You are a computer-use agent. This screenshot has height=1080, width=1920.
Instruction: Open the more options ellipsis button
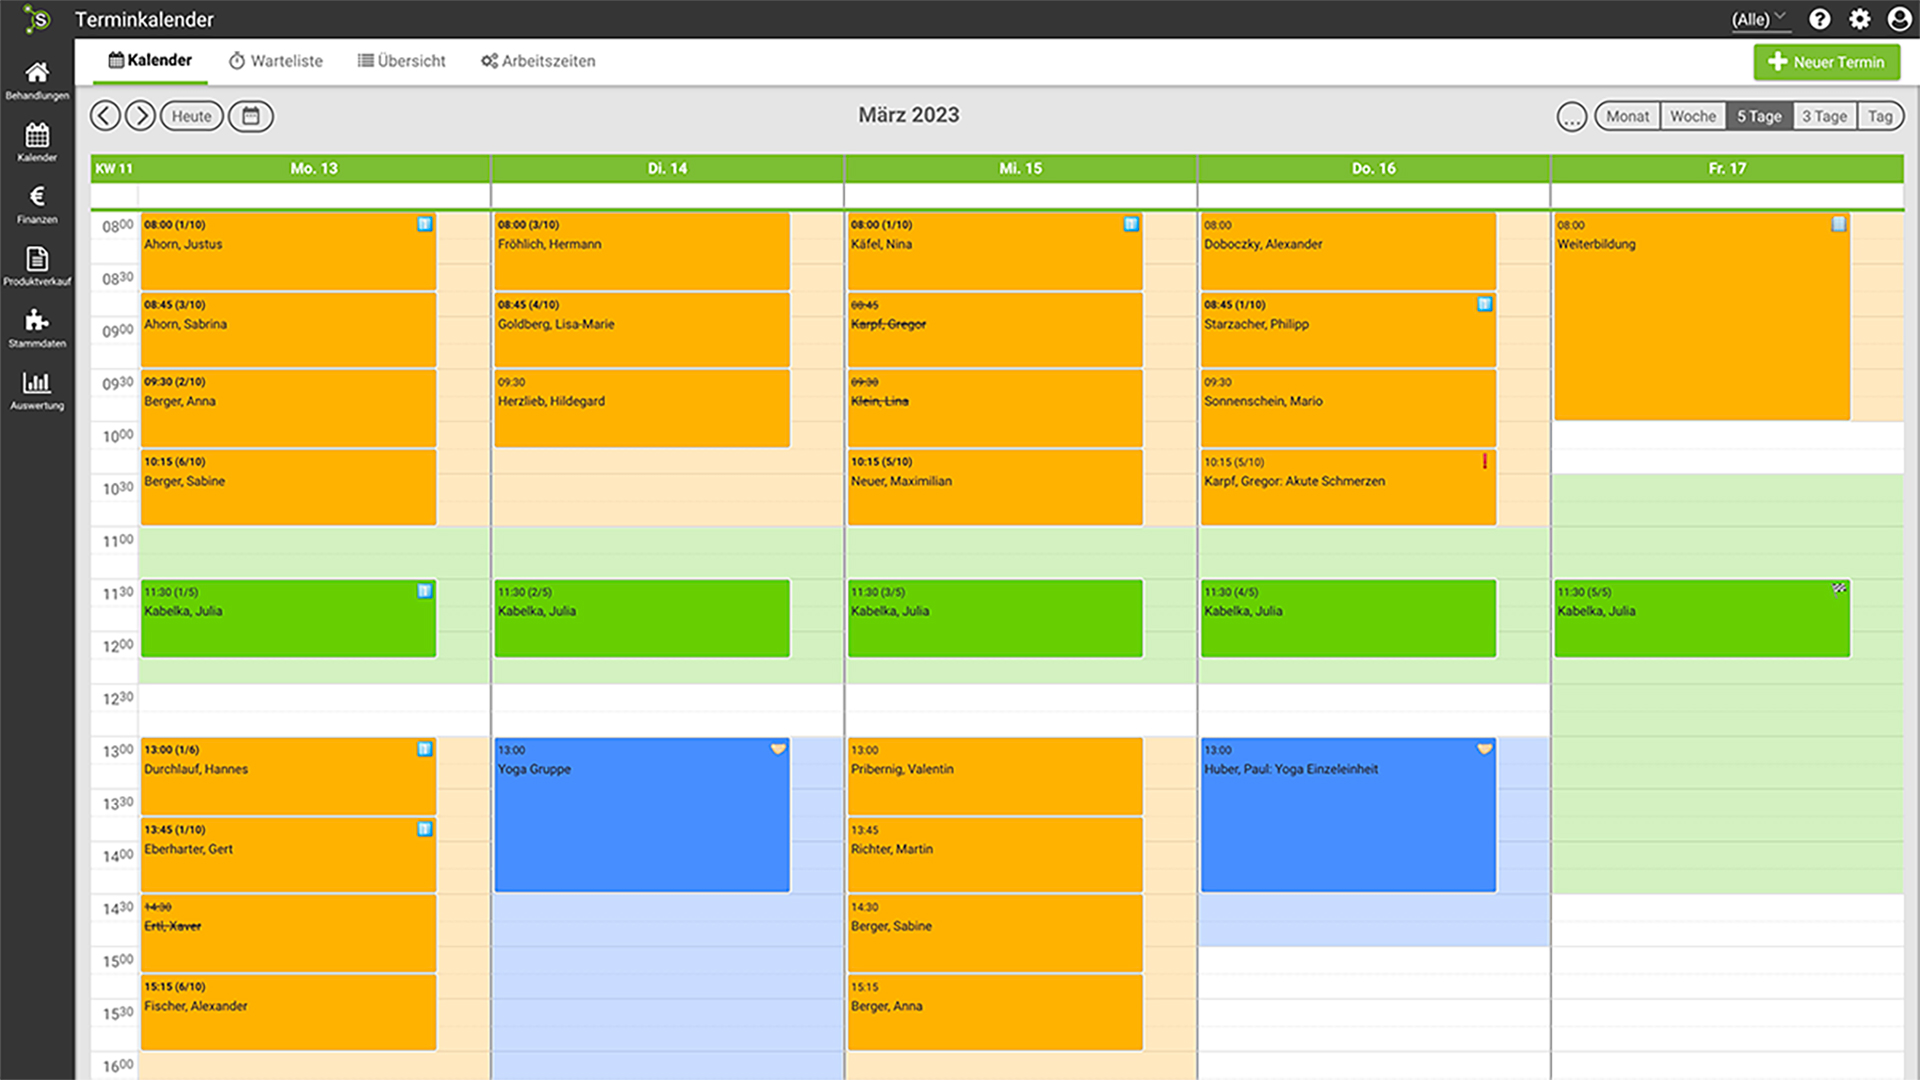tap(1571, 117)
